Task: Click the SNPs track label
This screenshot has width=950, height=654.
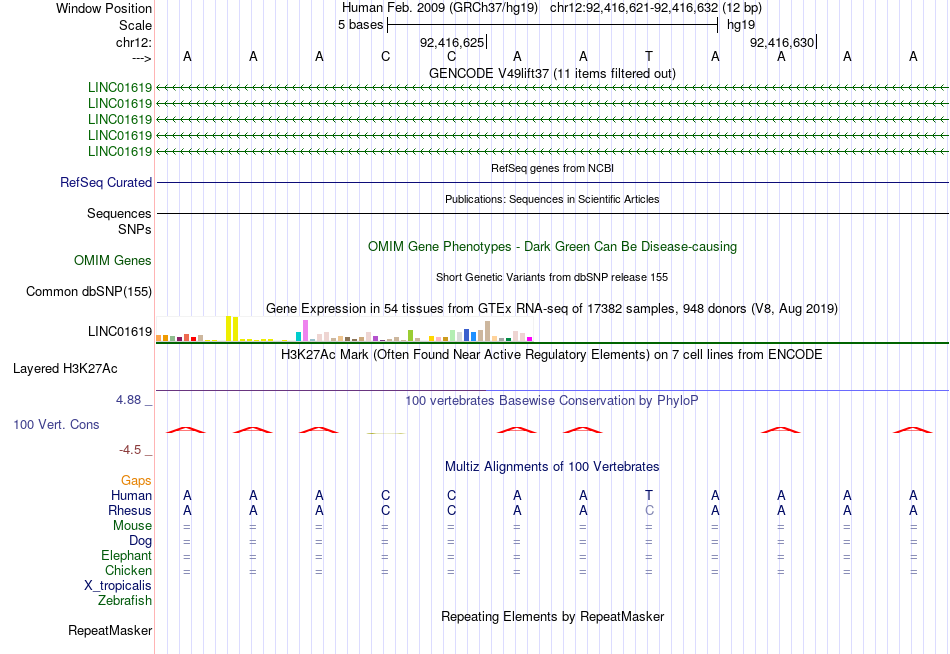Action: (135, 229)
